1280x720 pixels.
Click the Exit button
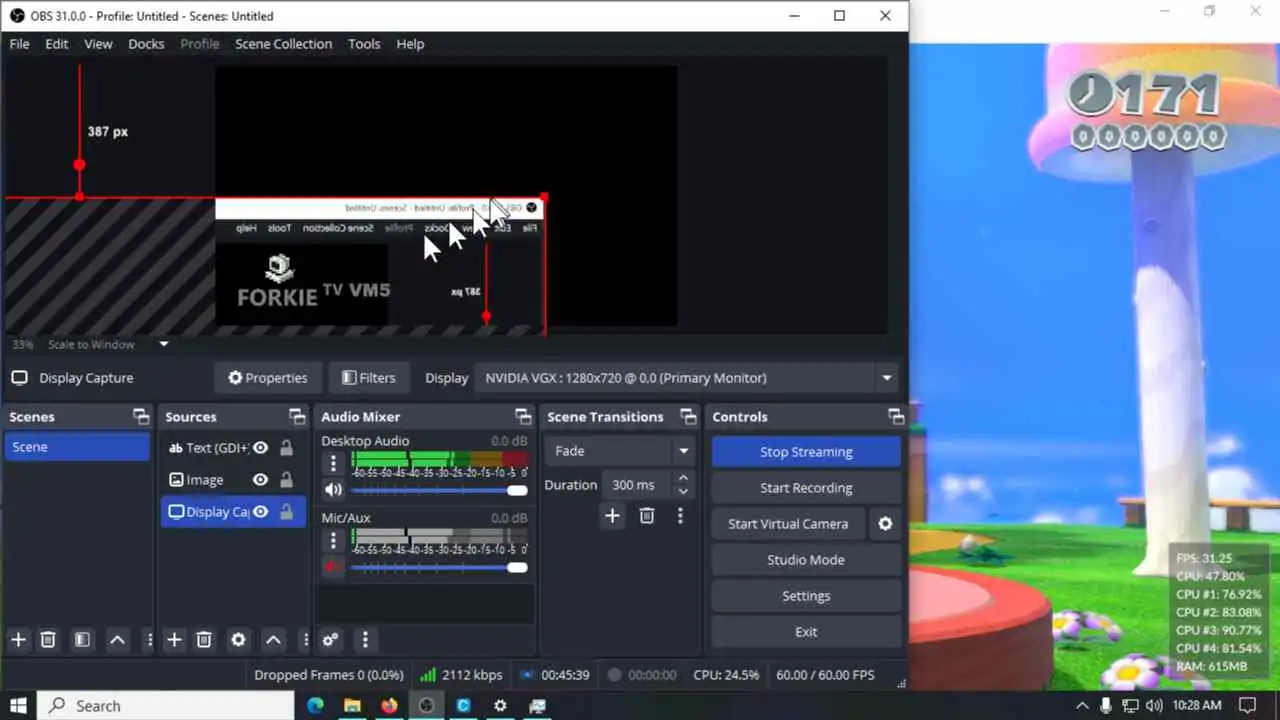[806, 632]
